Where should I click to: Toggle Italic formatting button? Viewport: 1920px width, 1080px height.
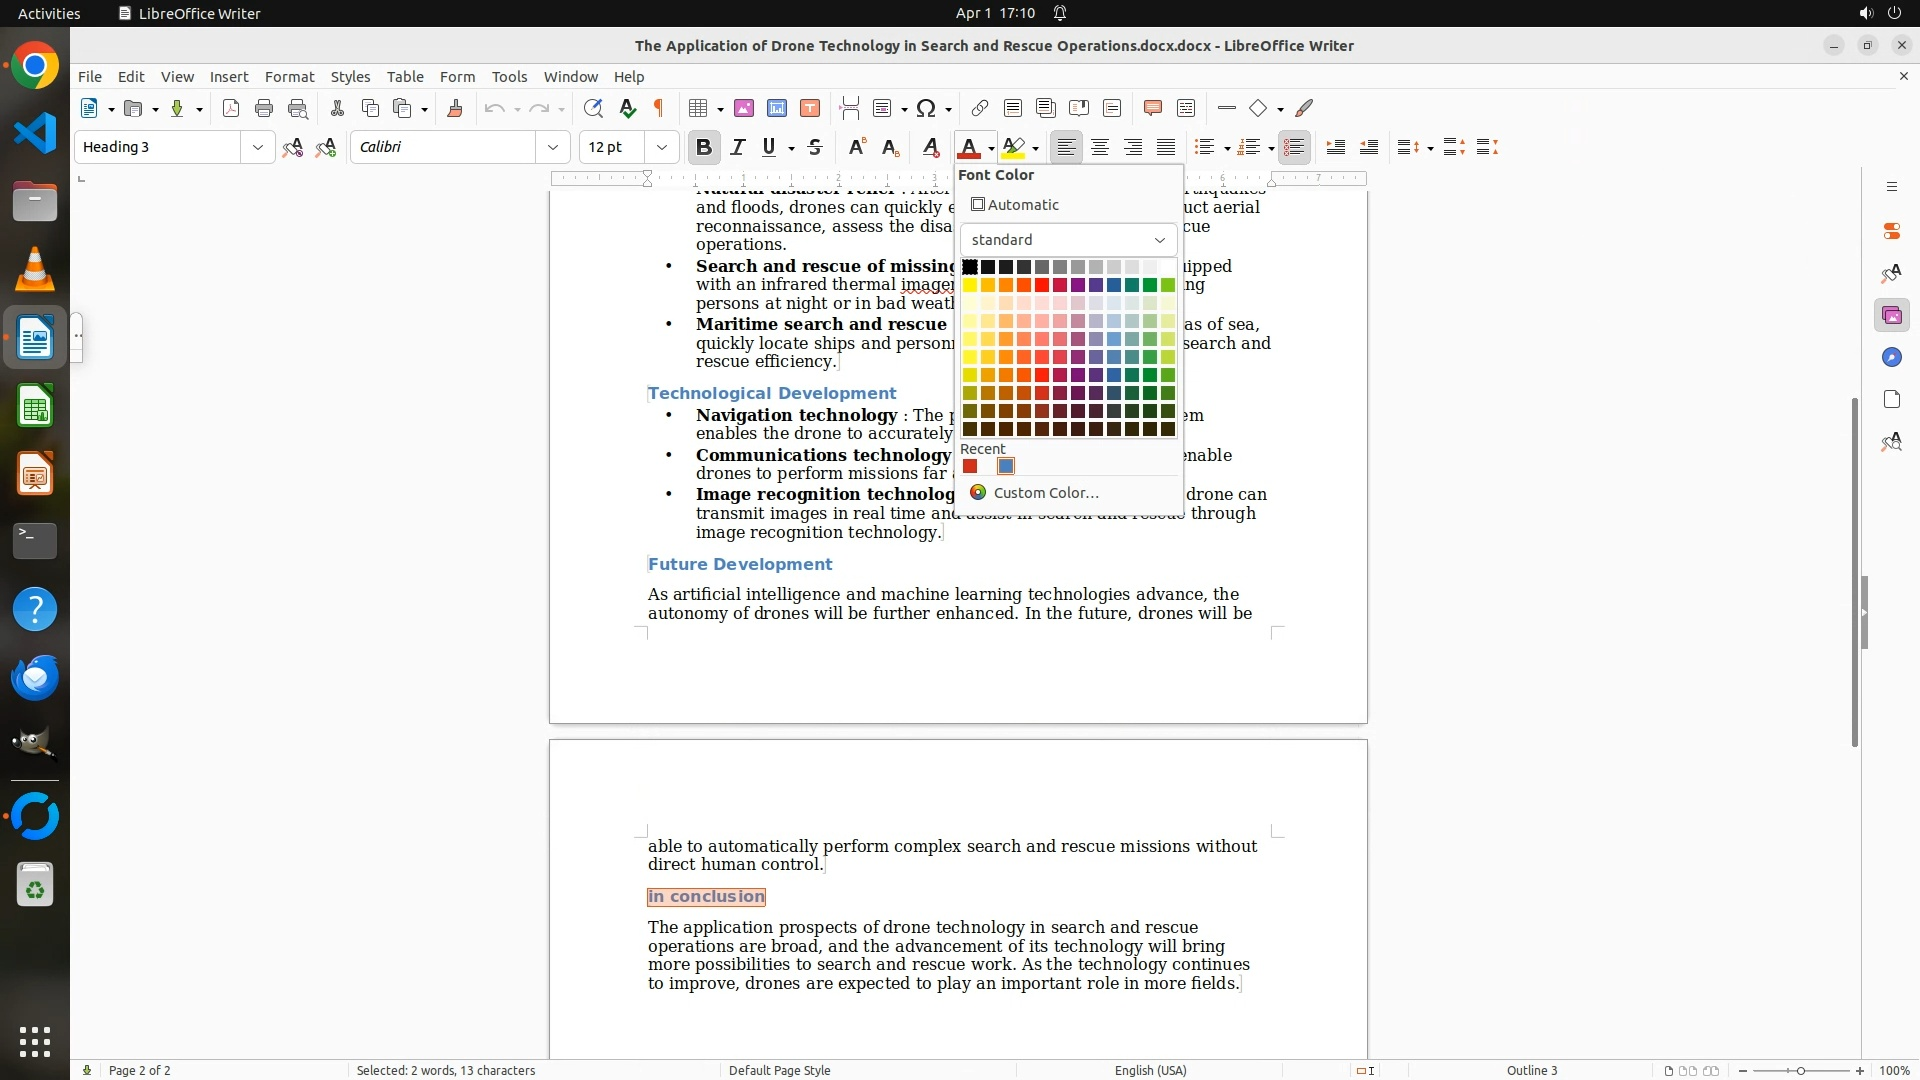click(738, 148)
